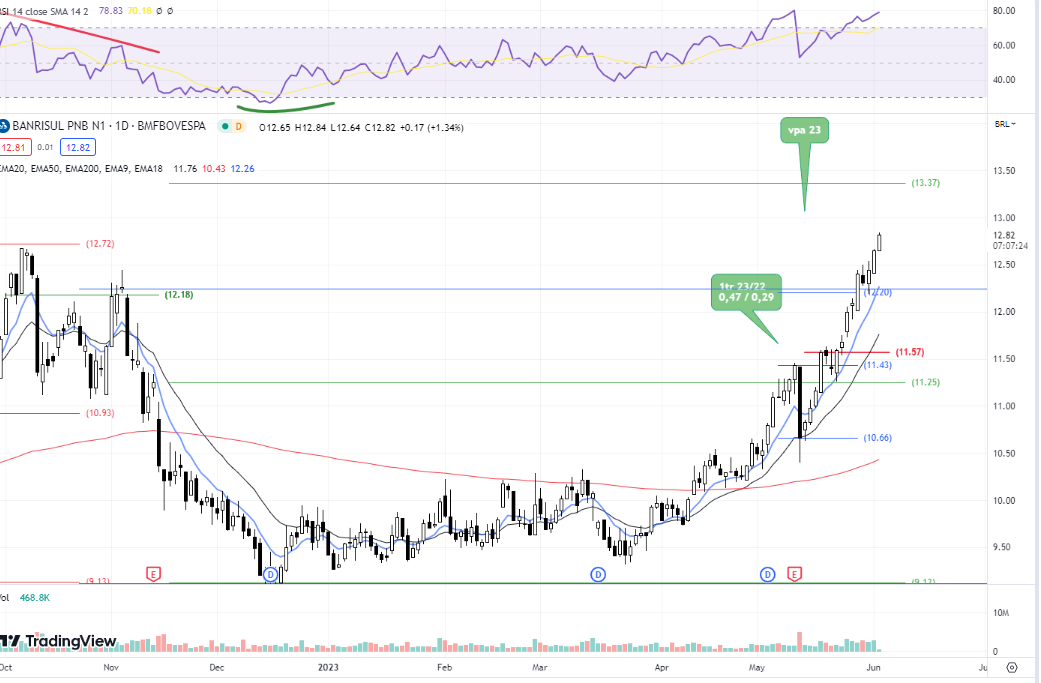
Task: Click the Apr label on time axis
Action: pos(661,667)
